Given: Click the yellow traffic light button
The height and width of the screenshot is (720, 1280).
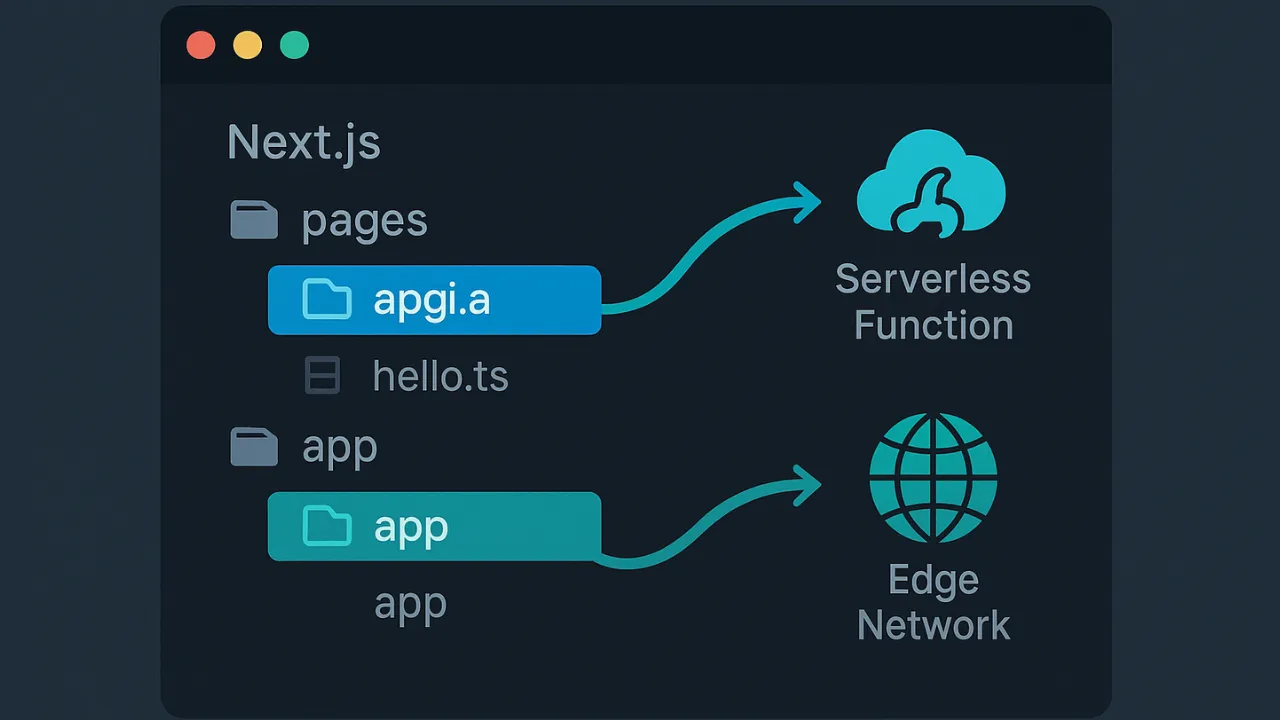Looking at the screenshot, I should [247, 44].
